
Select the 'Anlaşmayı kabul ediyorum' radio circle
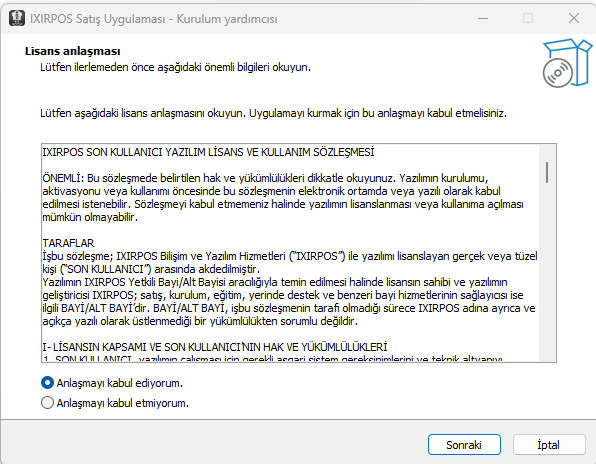47,383
